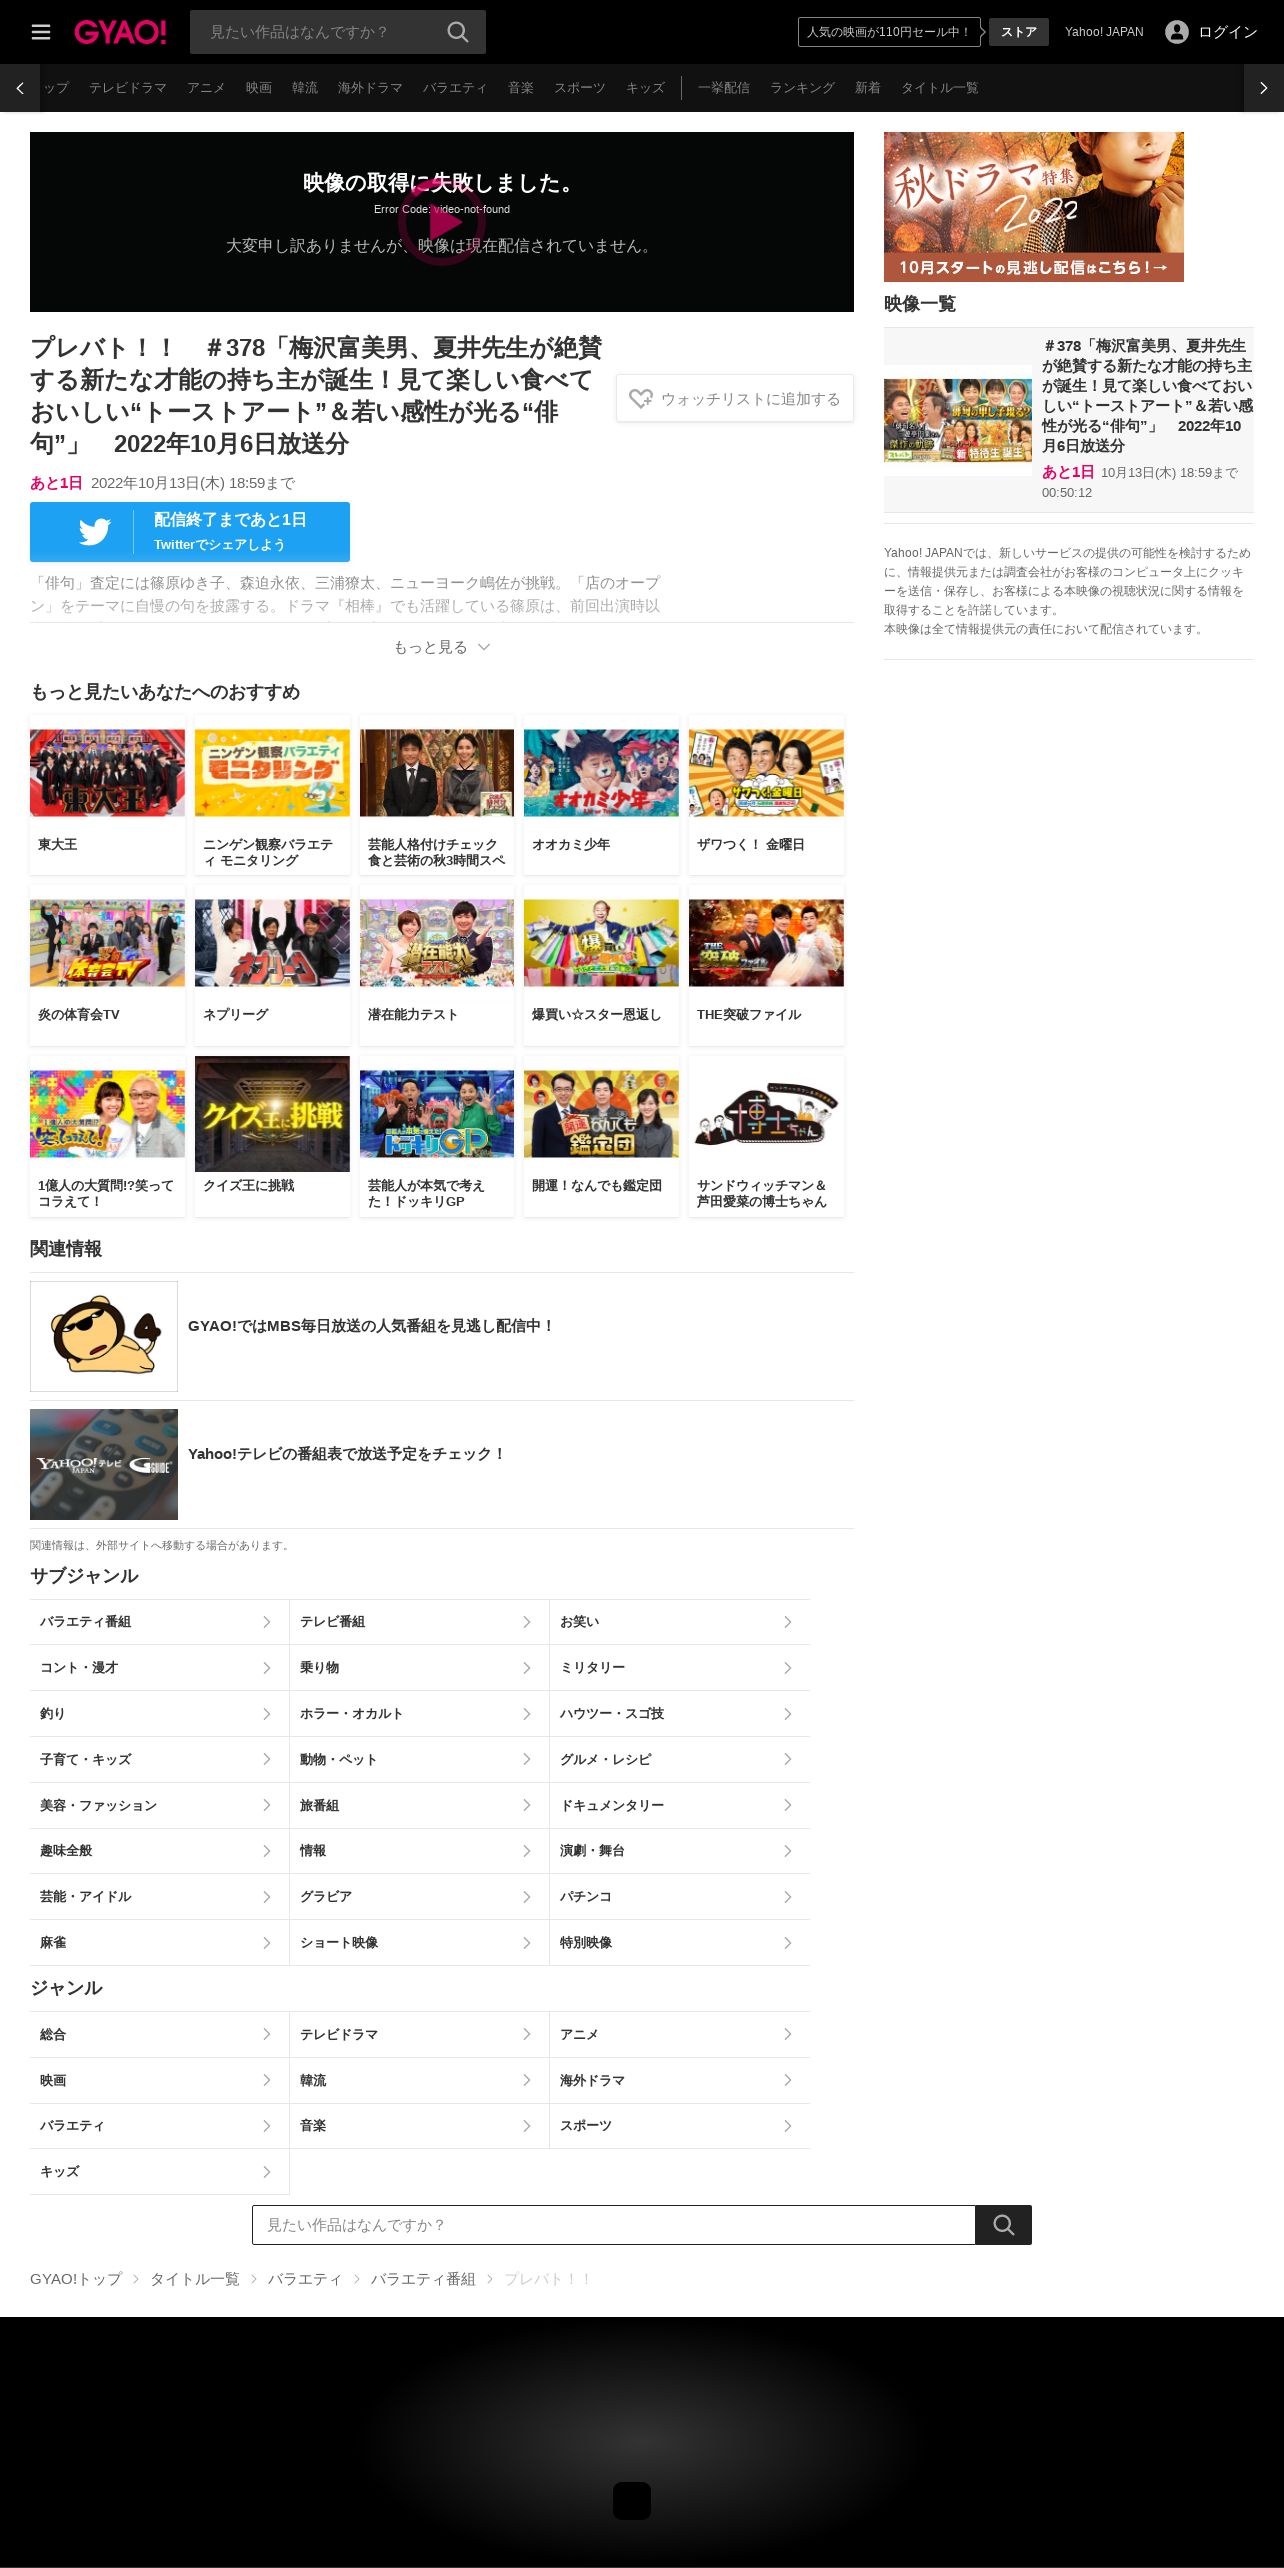Open the THE突破ファイル thumbnail

766,943
